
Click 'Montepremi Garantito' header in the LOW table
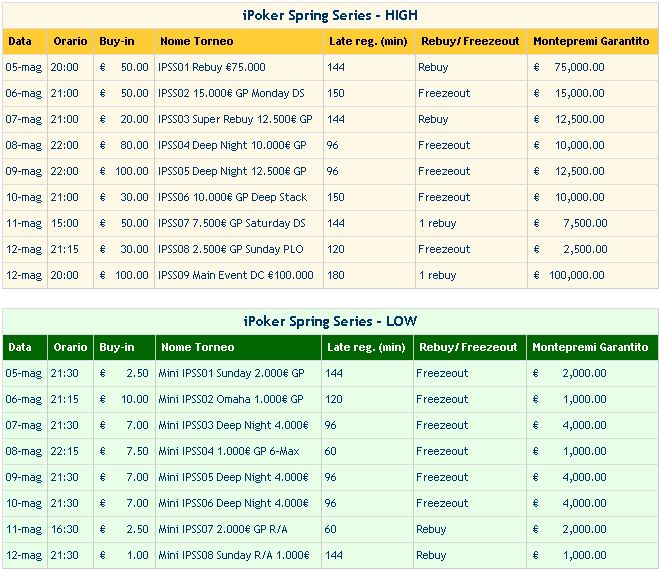point(590,347)
